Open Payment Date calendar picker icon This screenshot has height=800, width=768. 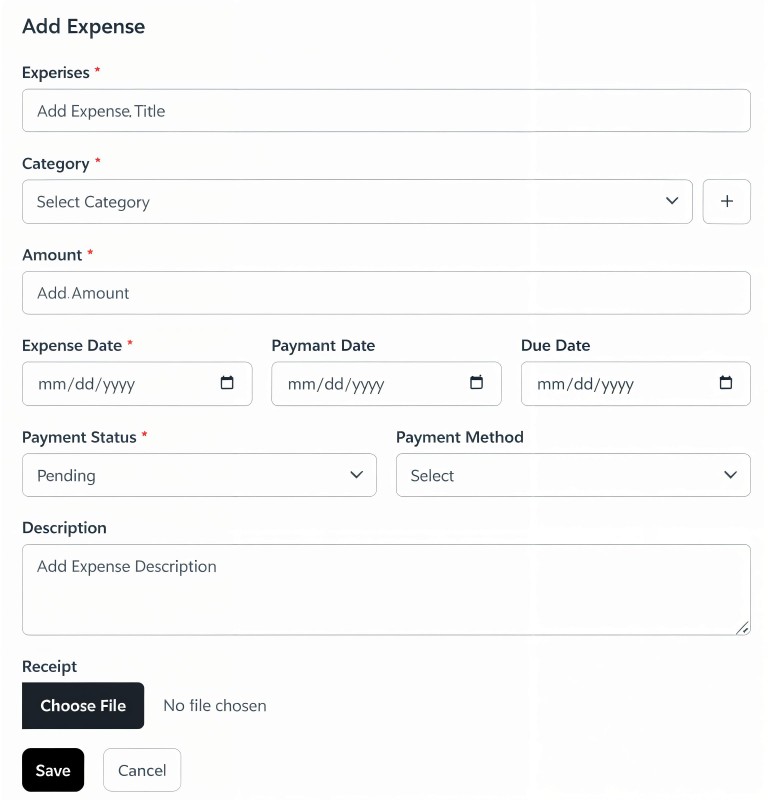pos(477,383)
